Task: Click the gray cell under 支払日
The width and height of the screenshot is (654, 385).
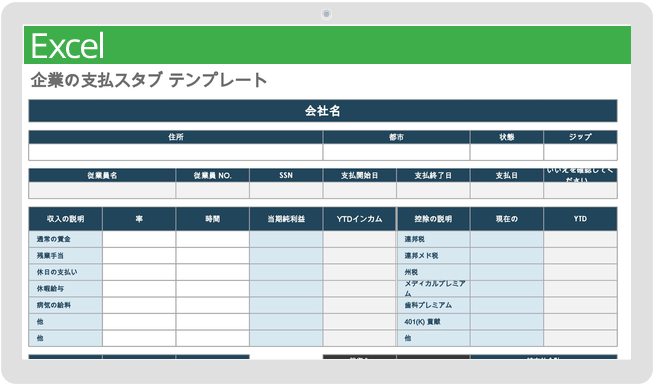Action: [507, 190]
